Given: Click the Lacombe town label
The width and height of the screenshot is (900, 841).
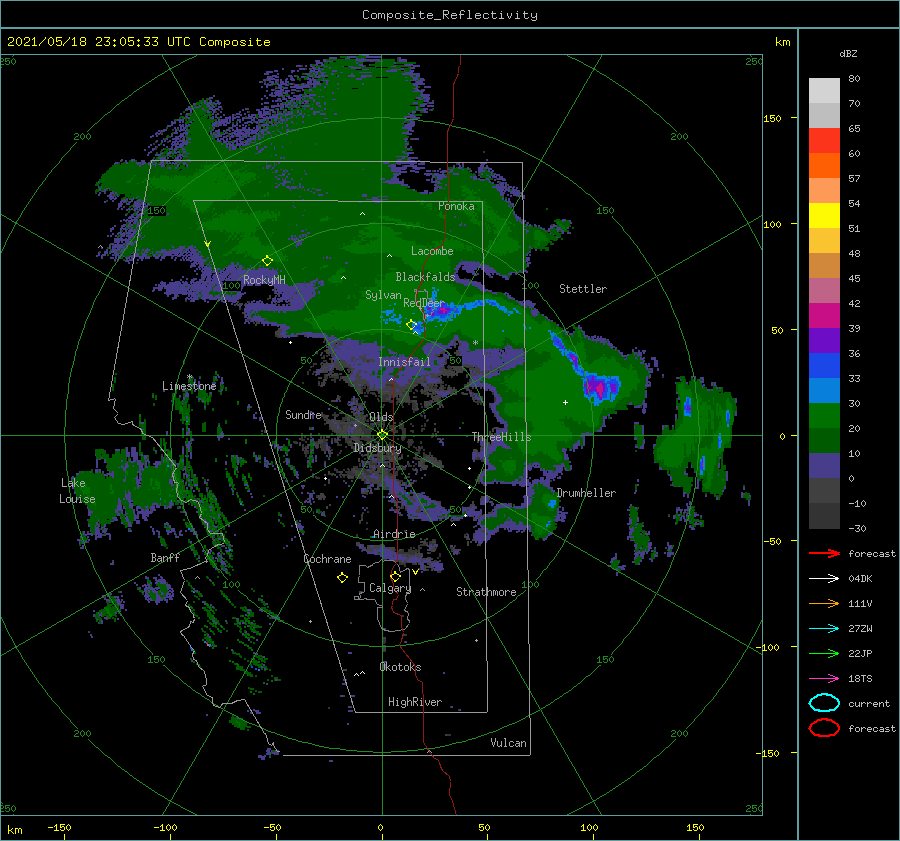Looking at the screenshot, I should (x=432, y=251).
